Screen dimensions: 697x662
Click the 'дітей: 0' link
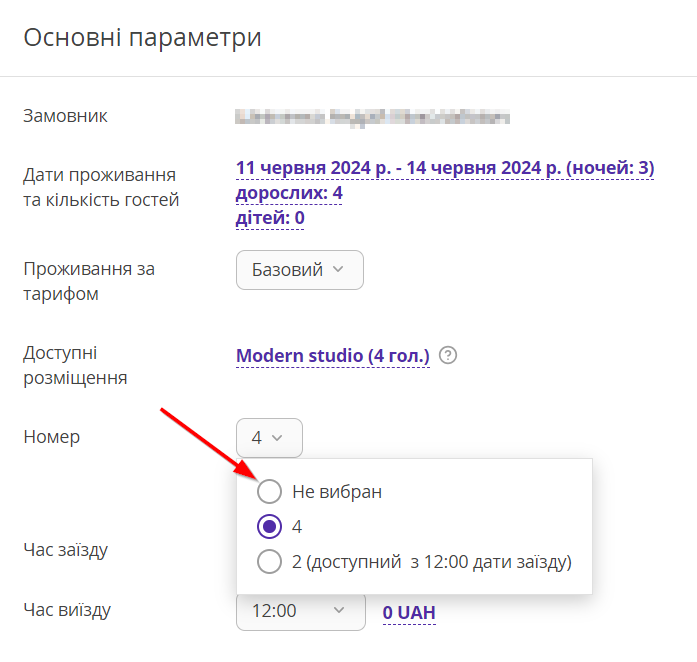(270, 218)
